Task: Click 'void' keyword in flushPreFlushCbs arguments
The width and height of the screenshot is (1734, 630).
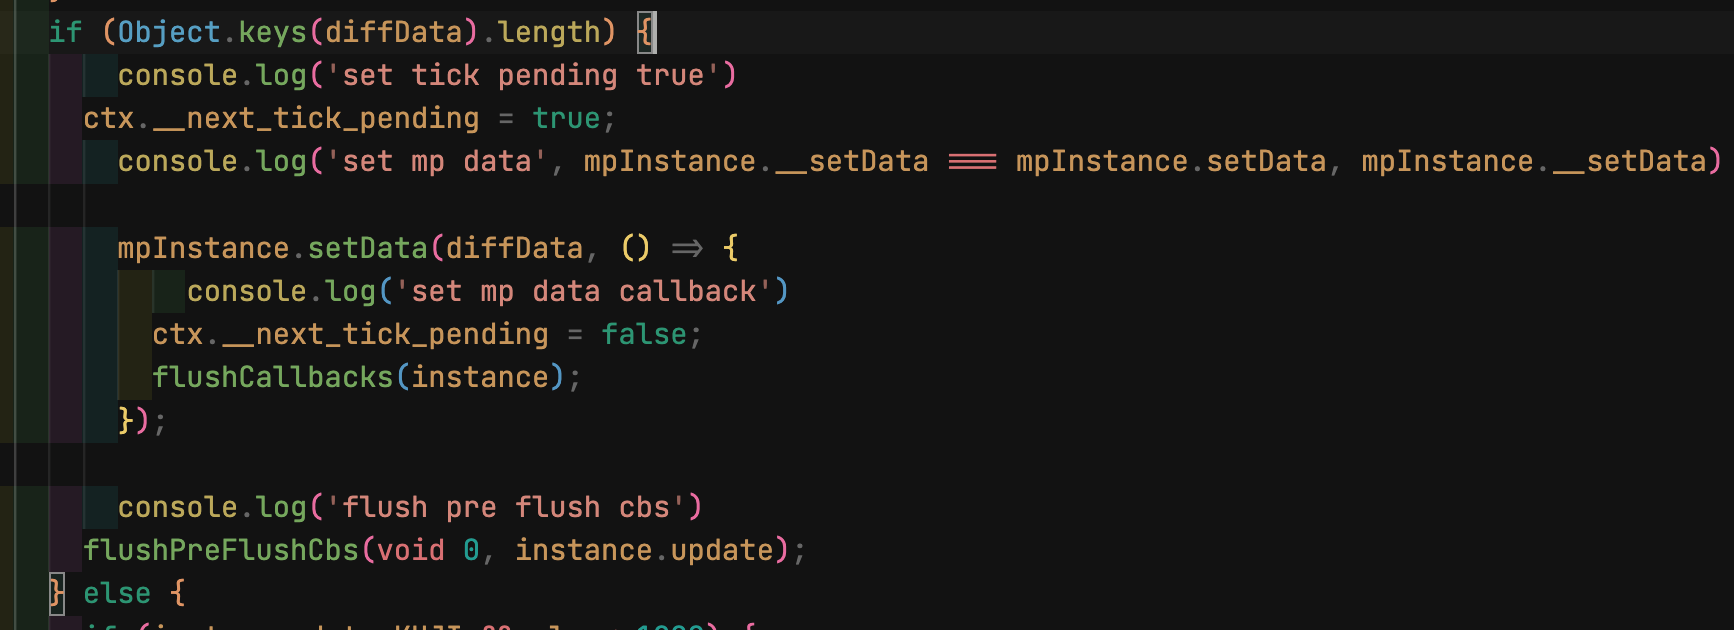Action: (411, 550)
